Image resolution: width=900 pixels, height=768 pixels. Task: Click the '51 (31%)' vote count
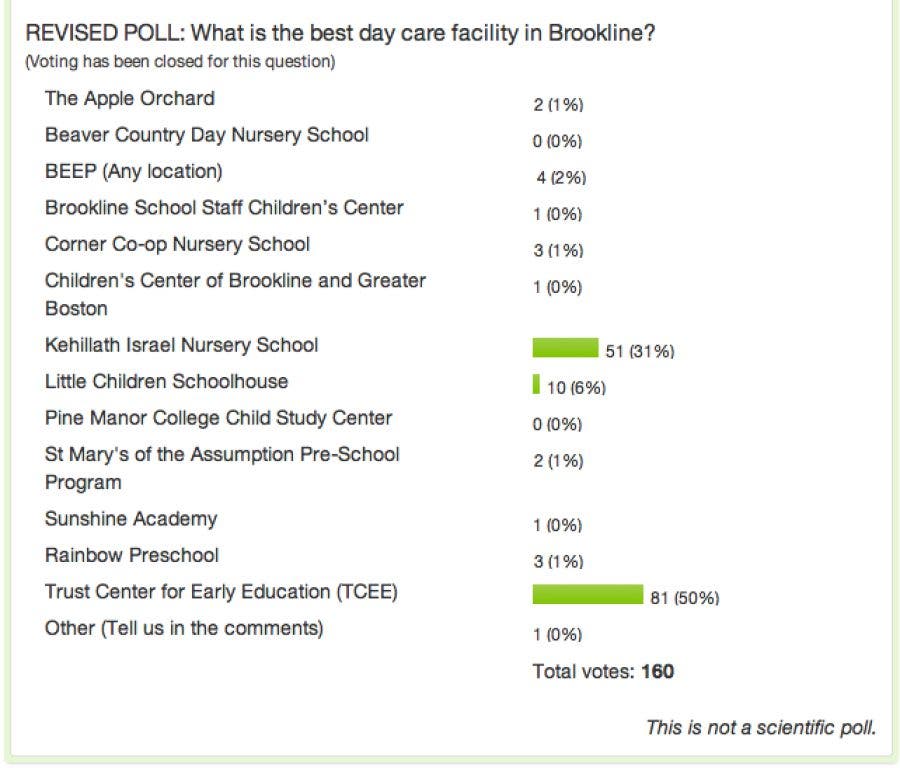pyautogui.click(x=641, y=352)
